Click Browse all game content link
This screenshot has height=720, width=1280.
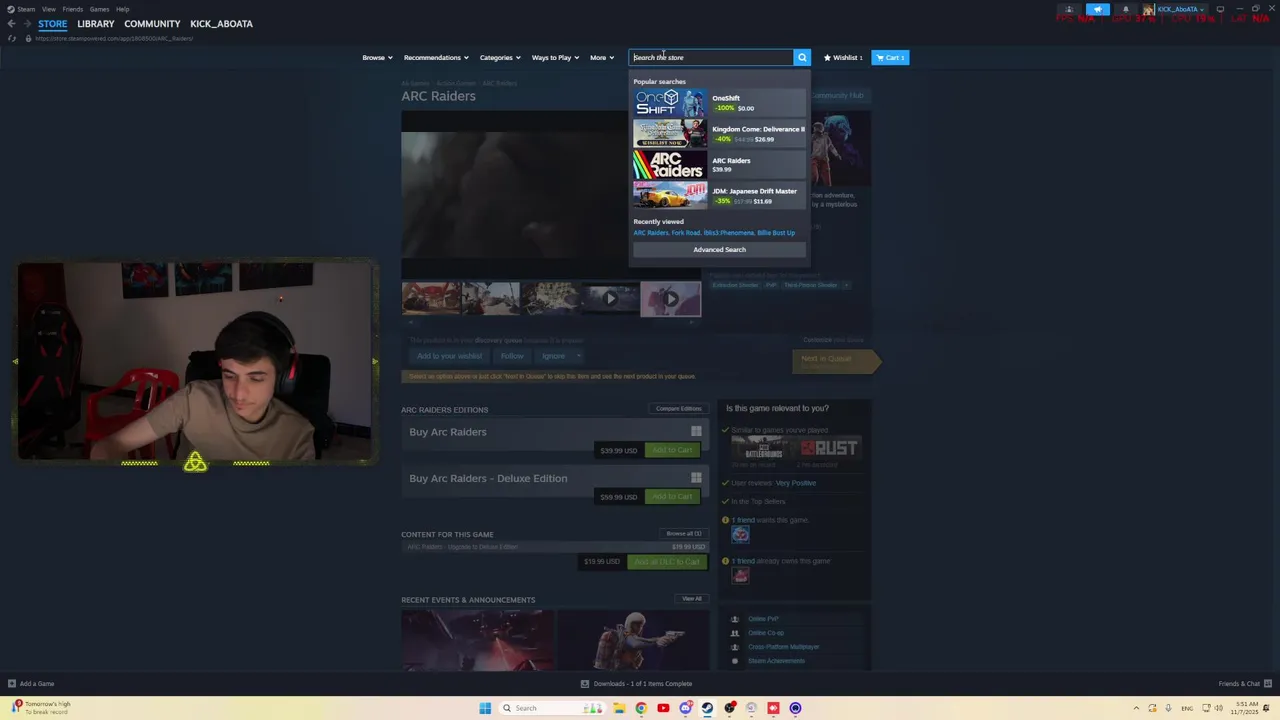pyautogui.click(x=684, y=533)
